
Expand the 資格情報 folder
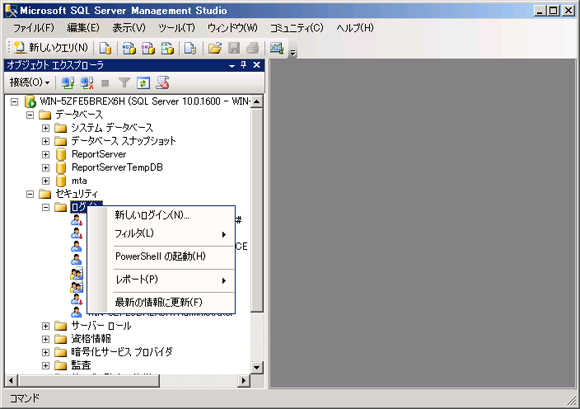[x=45, y=339]
